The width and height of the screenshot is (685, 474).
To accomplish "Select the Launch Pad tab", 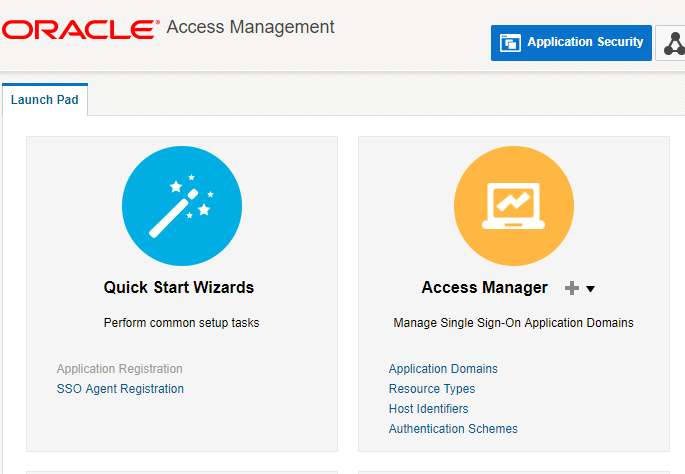I will coord(45,100).
